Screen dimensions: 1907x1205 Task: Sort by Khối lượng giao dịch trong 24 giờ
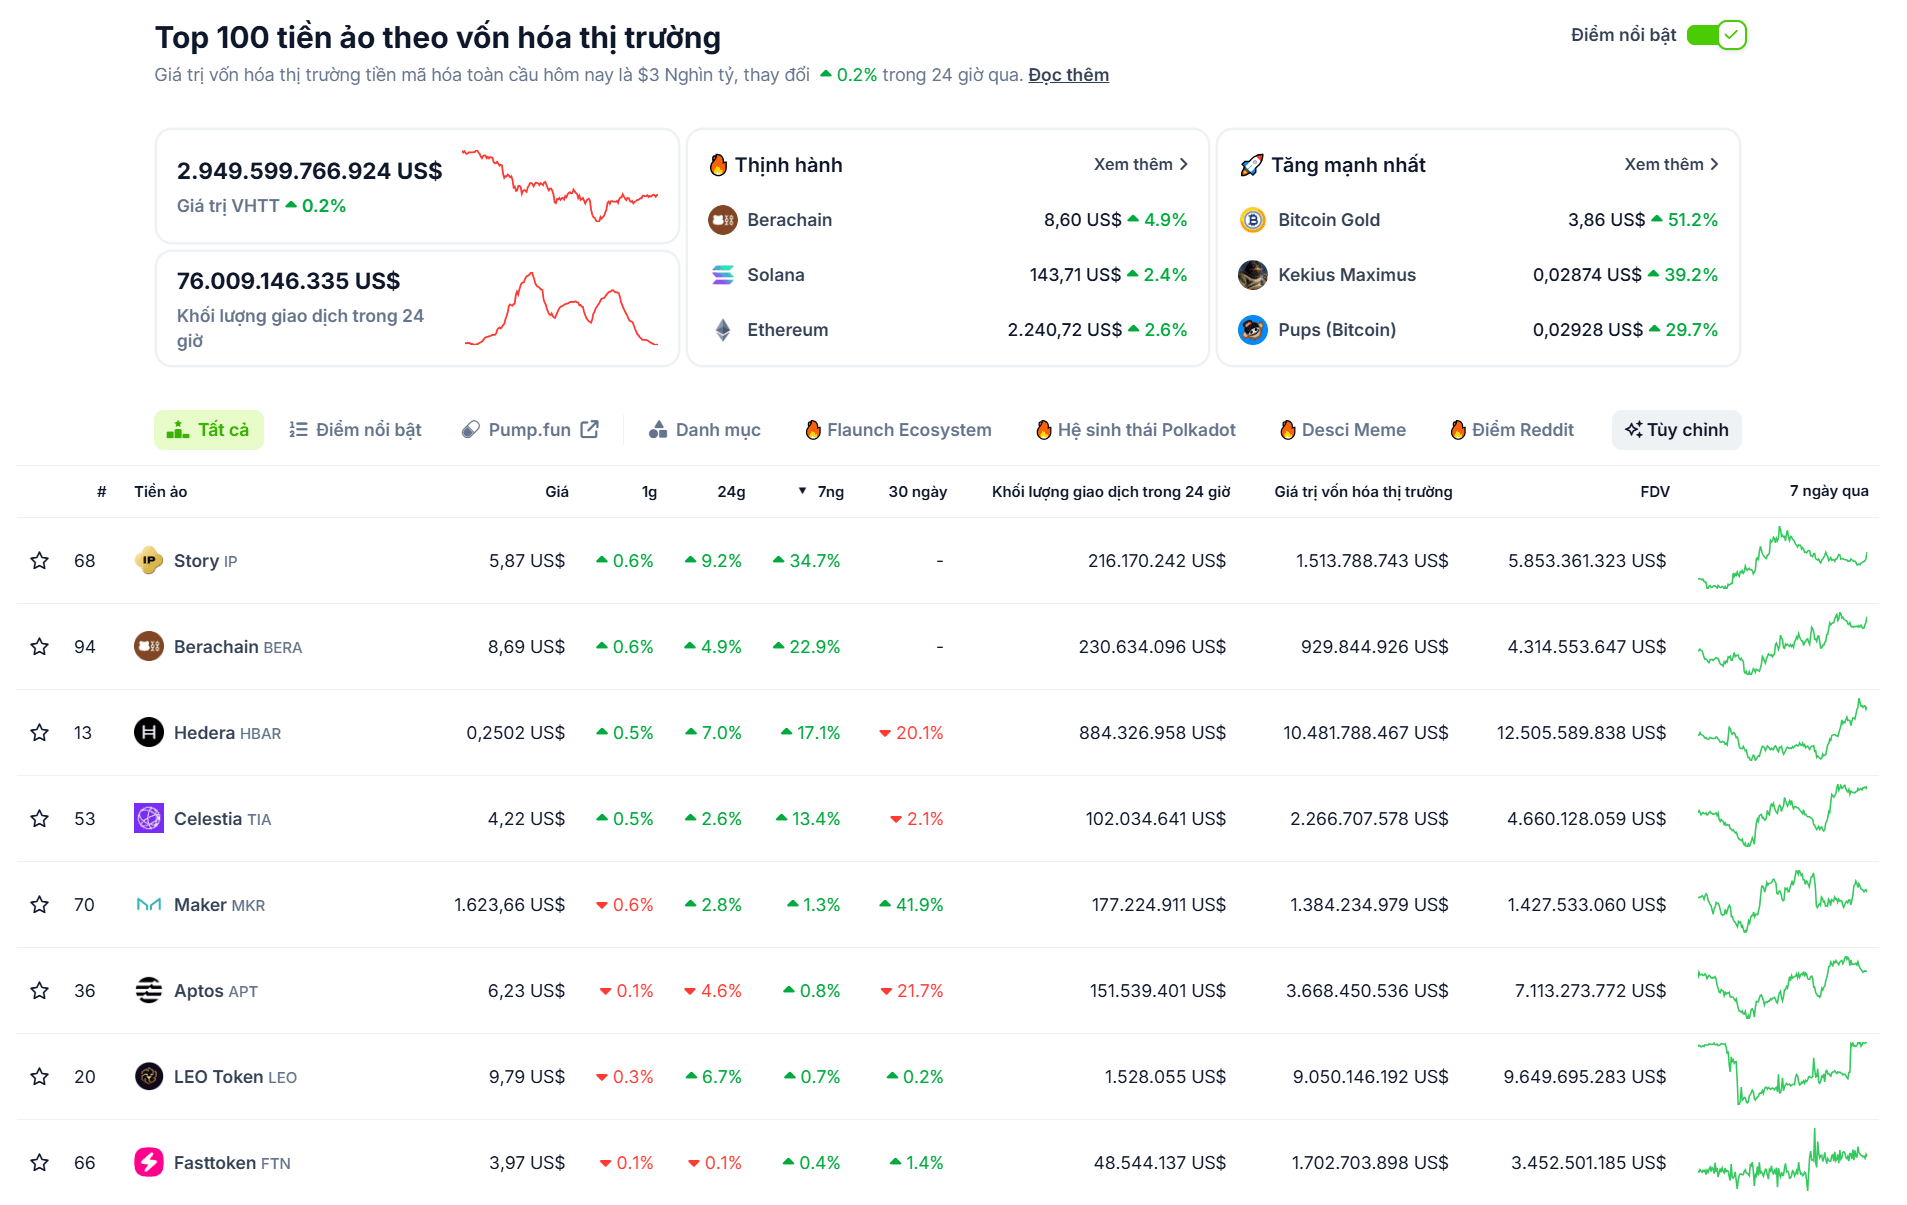tap(1111, 492)
